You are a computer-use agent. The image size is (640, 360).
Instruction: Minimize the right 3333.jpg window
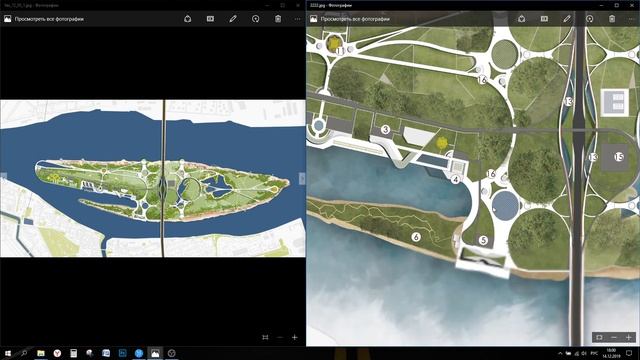pos(602,5)
